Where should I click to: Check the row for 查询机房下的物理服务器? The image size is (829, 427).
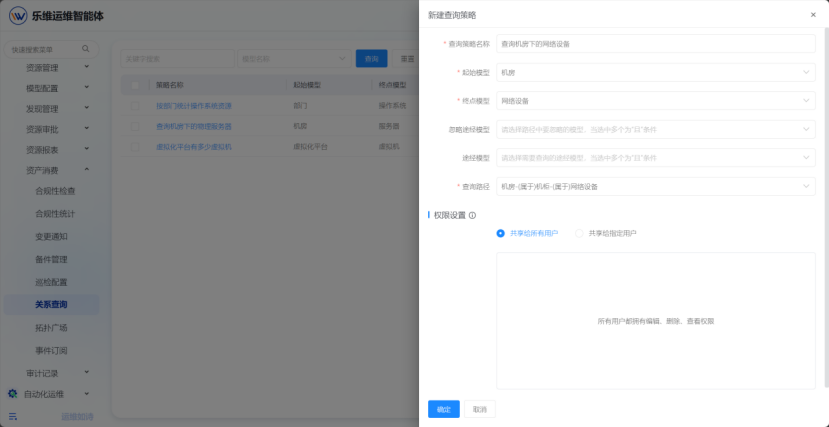135,126
